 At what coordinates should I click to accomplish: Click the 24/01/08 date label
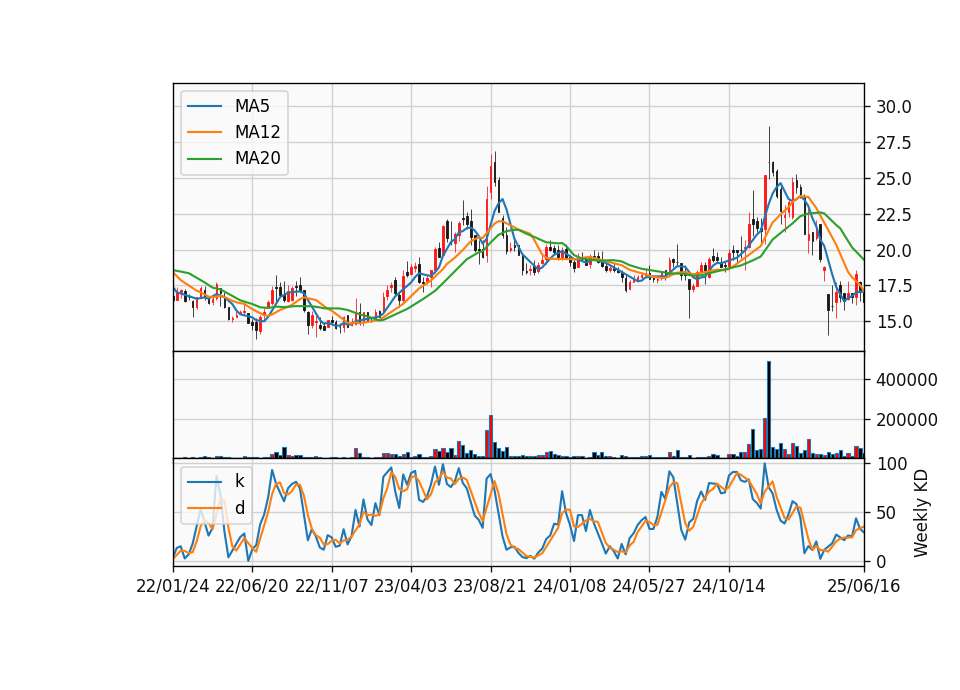(569, 586)
